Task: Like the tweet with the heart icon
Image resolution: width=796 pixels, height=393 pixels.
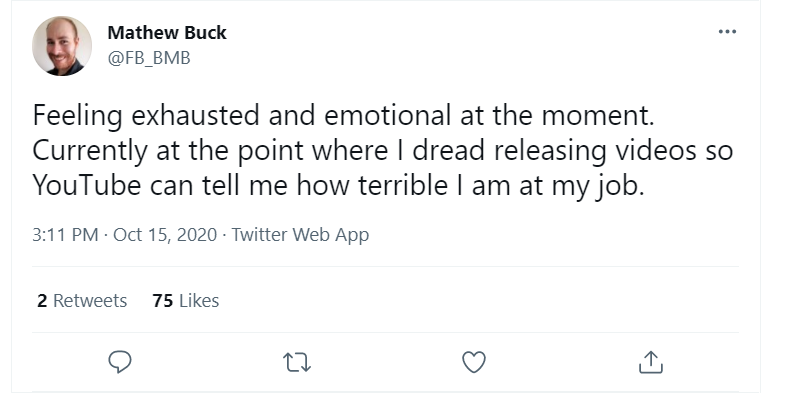Action: (474, 363)
